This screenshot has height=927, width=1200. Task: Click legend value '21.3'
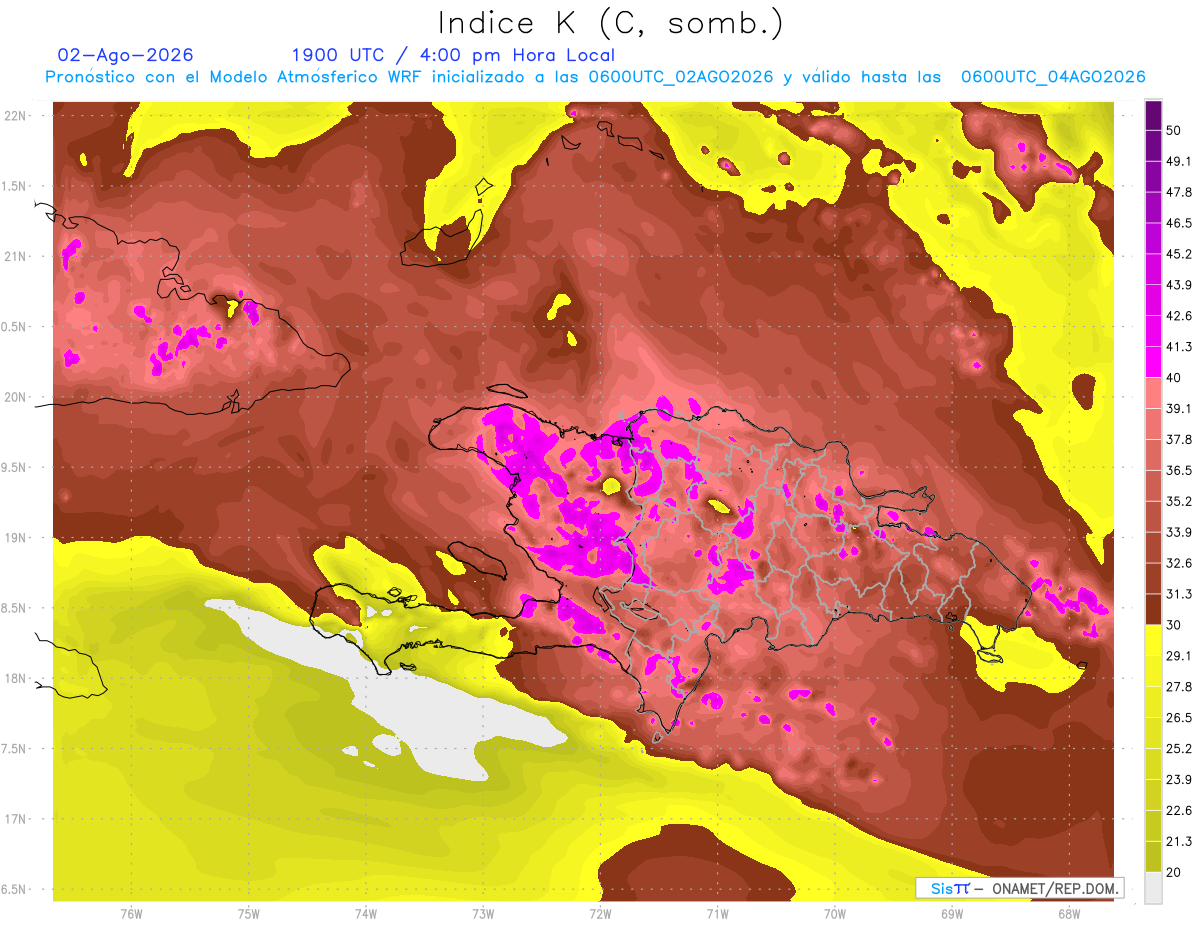pyautogui.click(x=1178, y=841)
